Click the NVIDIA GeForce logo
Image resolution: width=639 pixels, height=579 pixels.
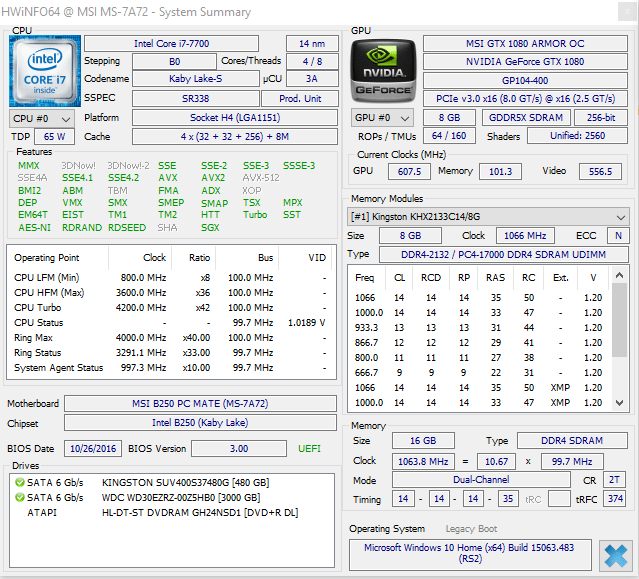coord(383,70)
